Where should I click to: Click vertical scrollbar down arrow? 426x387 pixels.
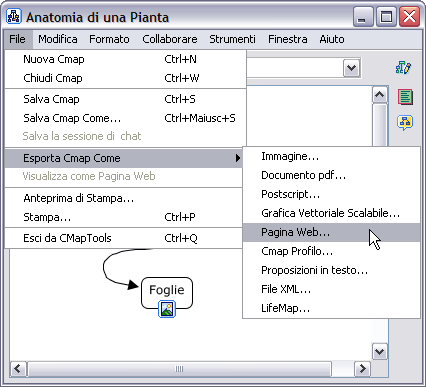(380, 352)
